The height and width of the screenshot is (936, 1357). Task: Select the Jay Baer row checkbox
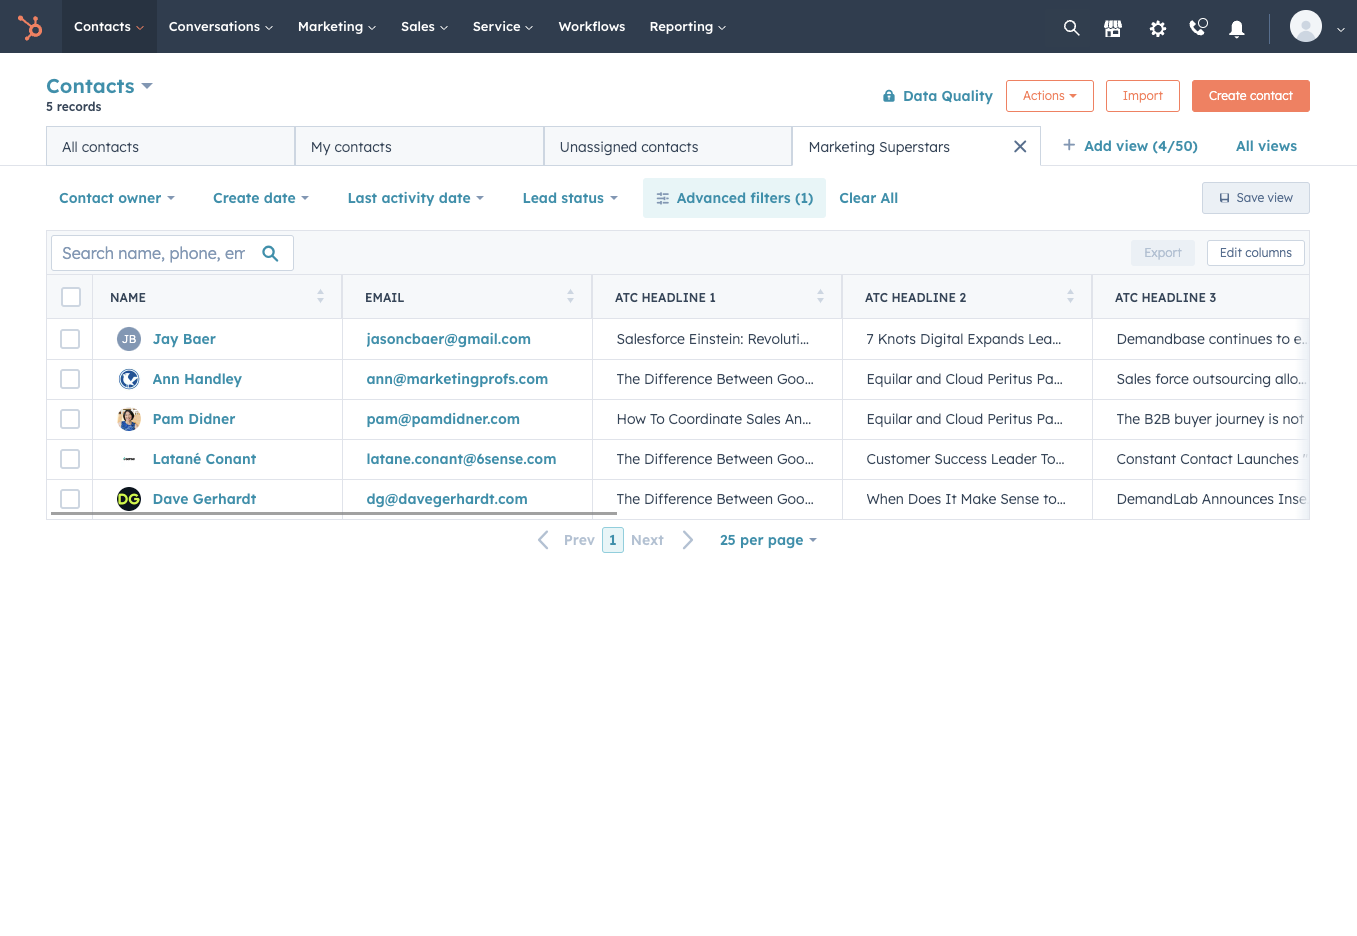coord(70,339)
